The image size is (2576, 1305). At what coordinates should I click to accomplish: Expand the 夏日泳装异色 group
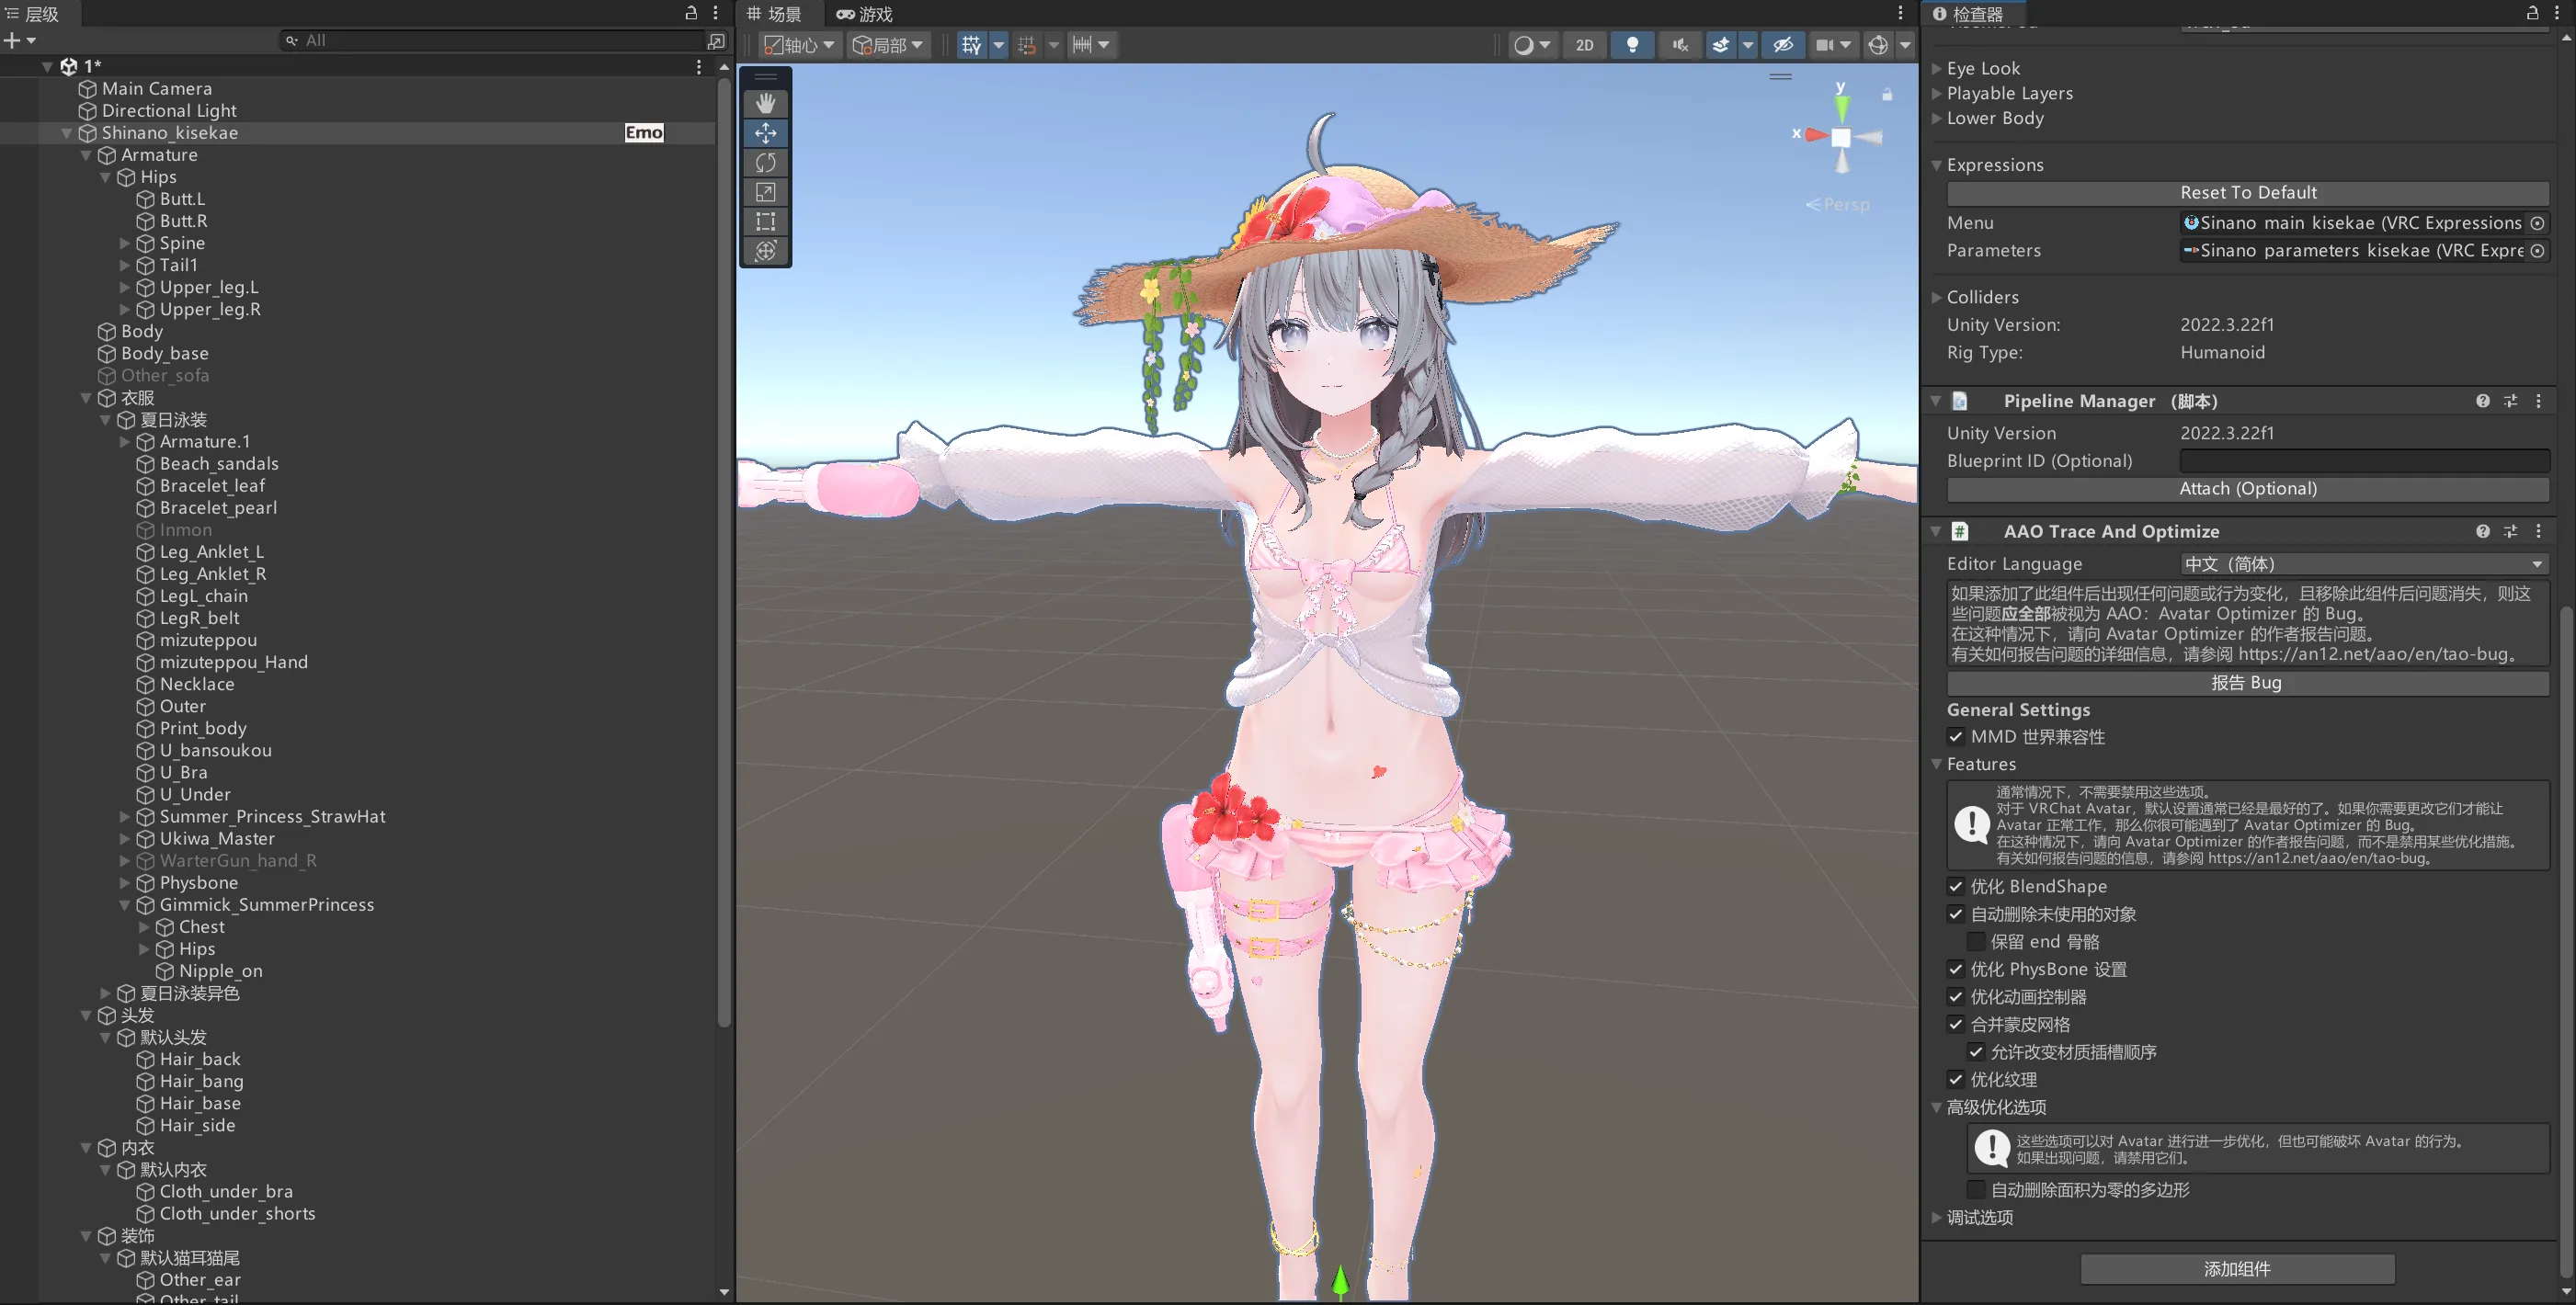tap(105, 993)
